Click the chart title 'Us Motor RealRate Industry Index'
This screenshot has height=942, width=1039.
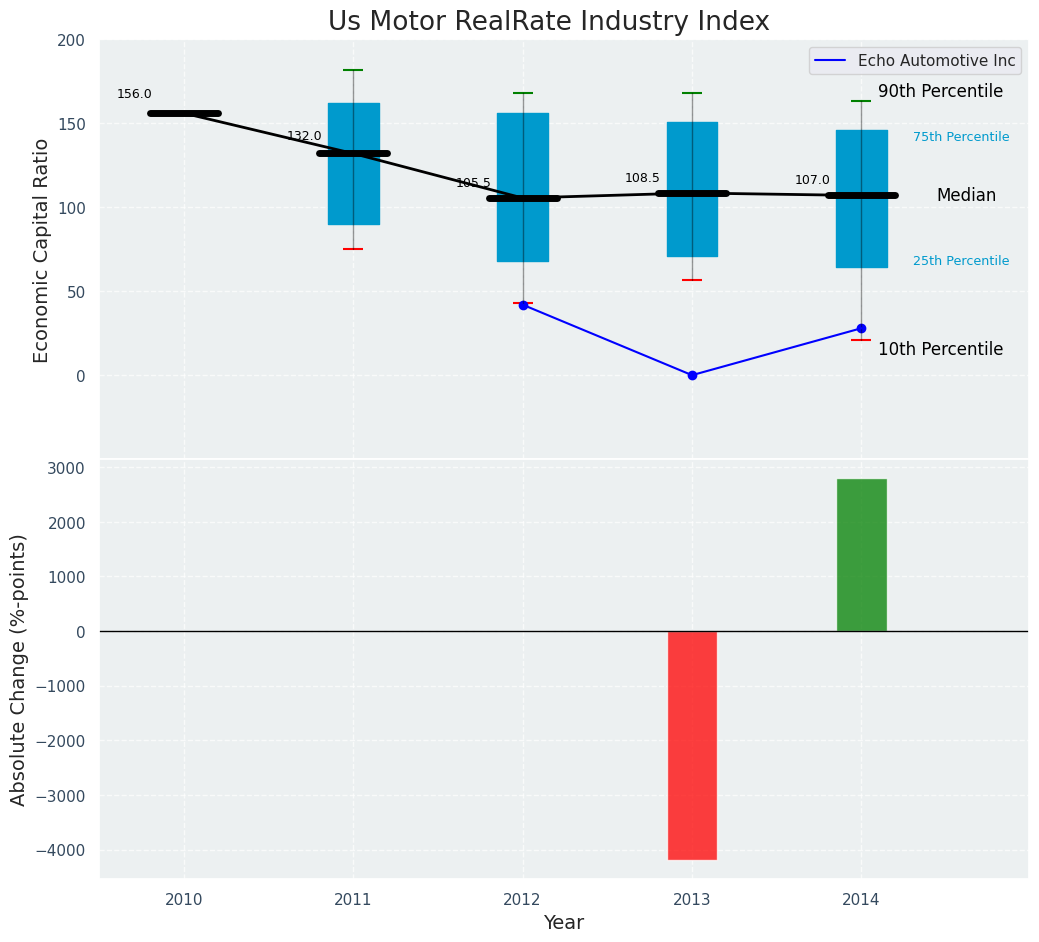(548, 22)
